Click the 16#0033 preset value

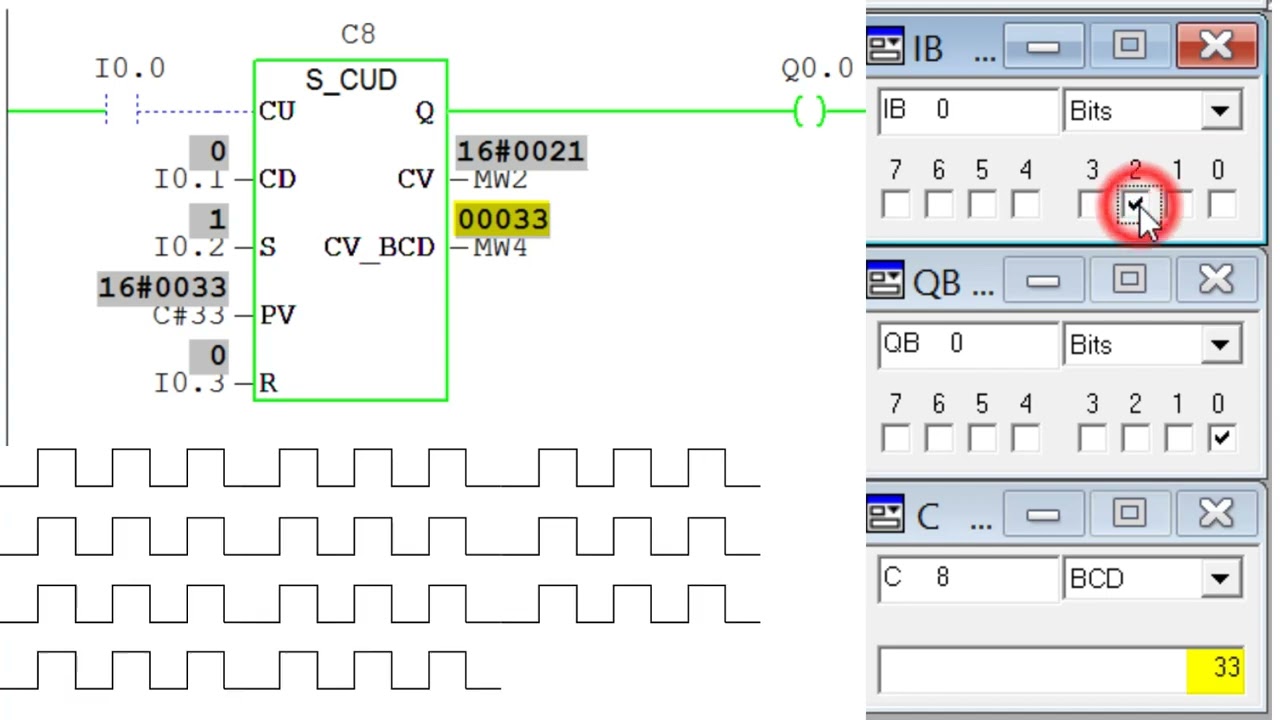click(x=162, y=288)
